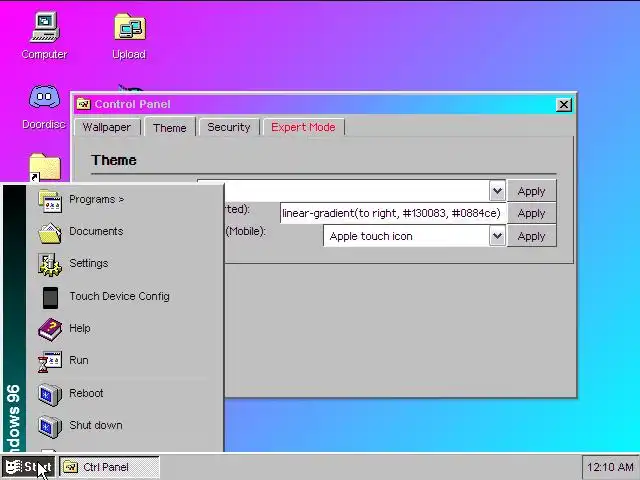Click the linear-gradient text input field

click(393, 213)
